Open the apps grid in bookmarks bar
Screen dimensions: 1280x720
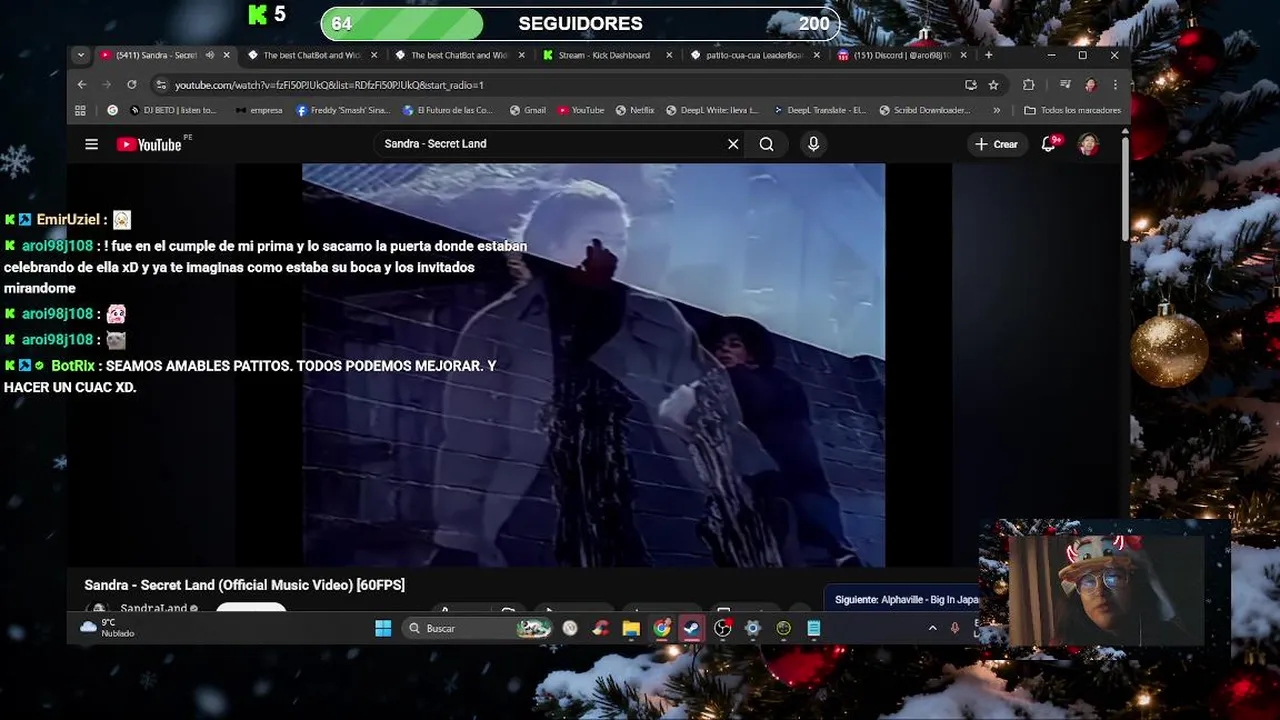point(81,110)
